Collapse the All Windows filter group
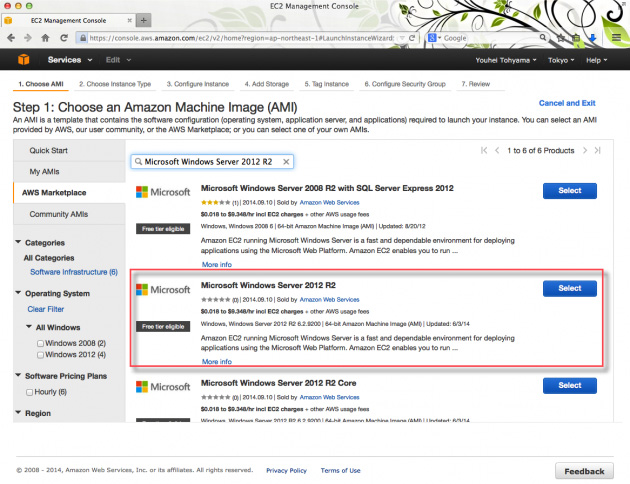Image resolution: width=630 pixels, height=484 pixels. [29, 327]
